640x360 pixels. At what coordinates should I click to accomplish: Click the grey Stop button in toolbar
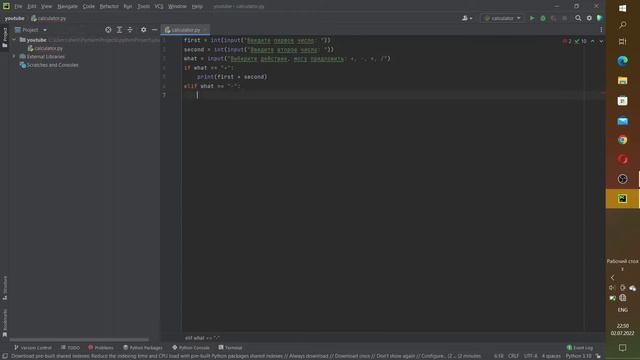pos(564,18)
